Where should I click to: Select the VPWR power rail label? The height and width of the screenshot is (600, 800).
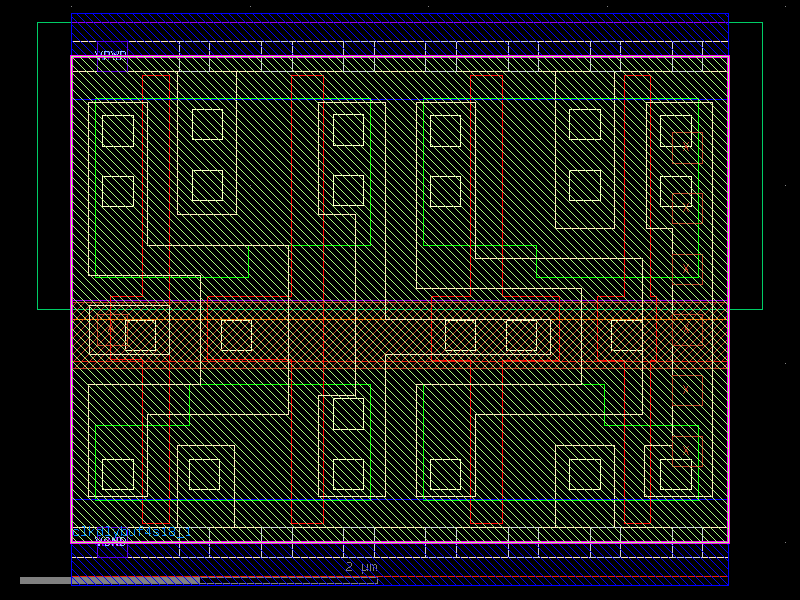(x=110, y=53)
